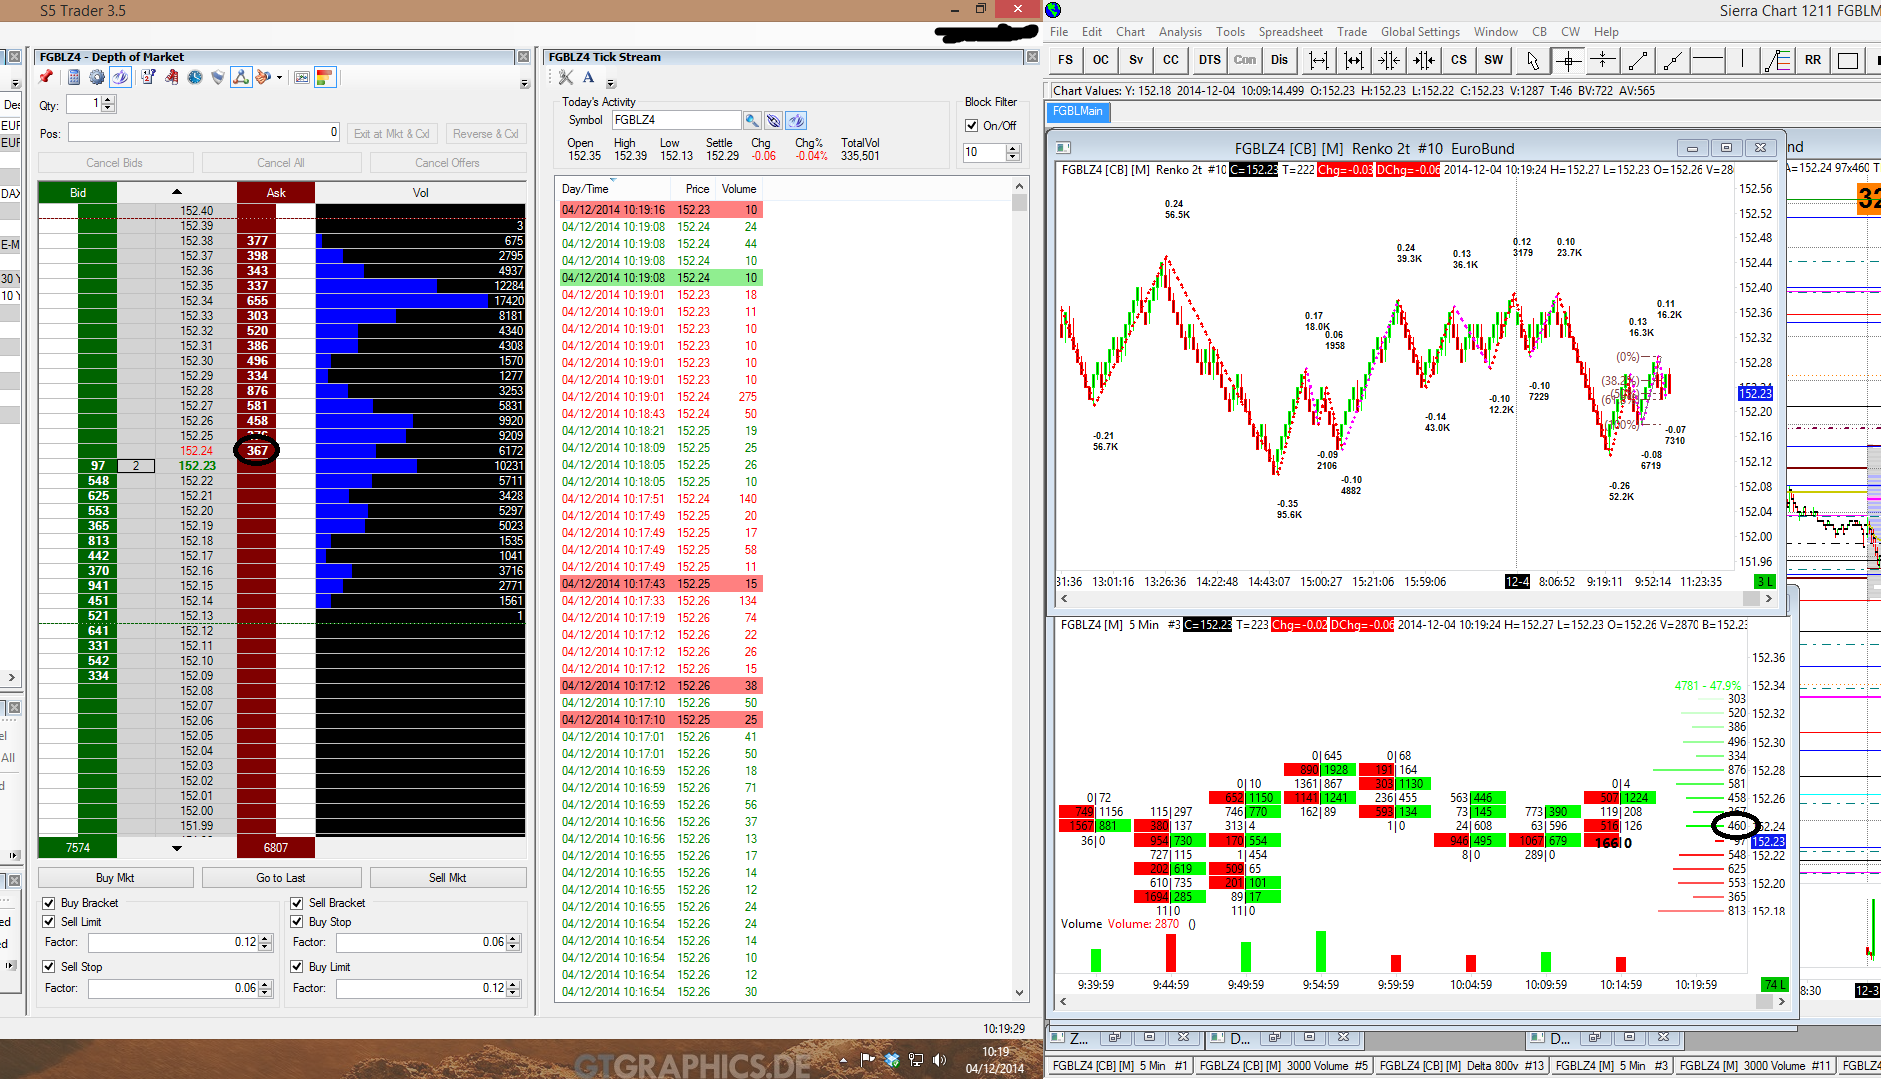Click the expand bar spacing icon in Sierra toolbar
Screen dimensions: 1881x1079
(1319, 60)
